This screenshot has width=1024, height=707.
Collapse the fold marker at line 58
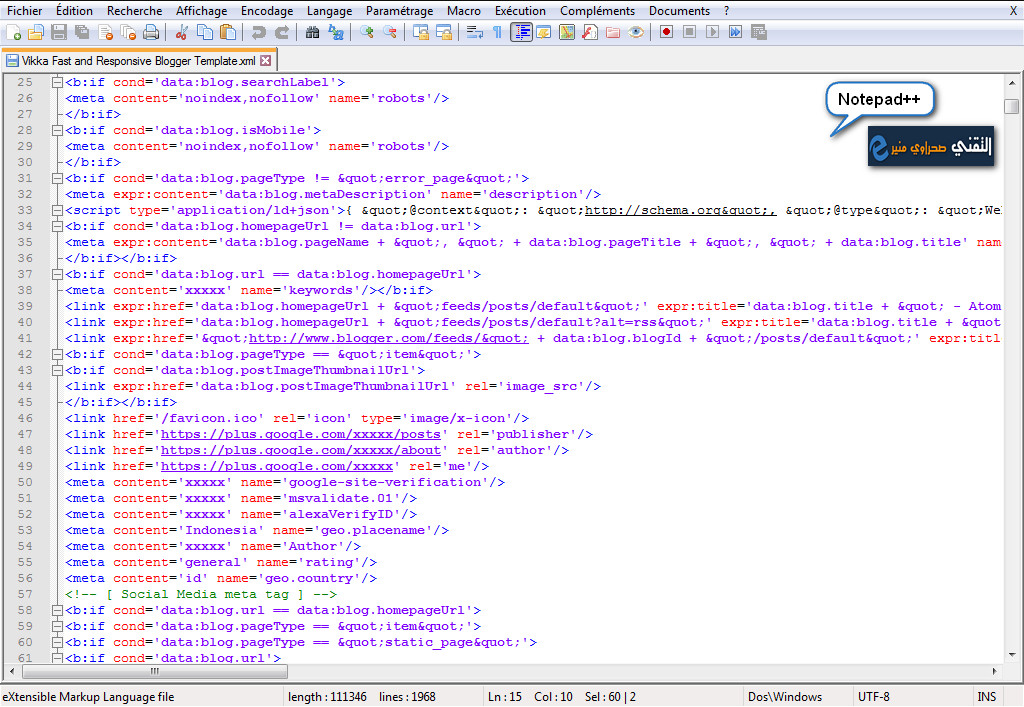pos(56,610)
